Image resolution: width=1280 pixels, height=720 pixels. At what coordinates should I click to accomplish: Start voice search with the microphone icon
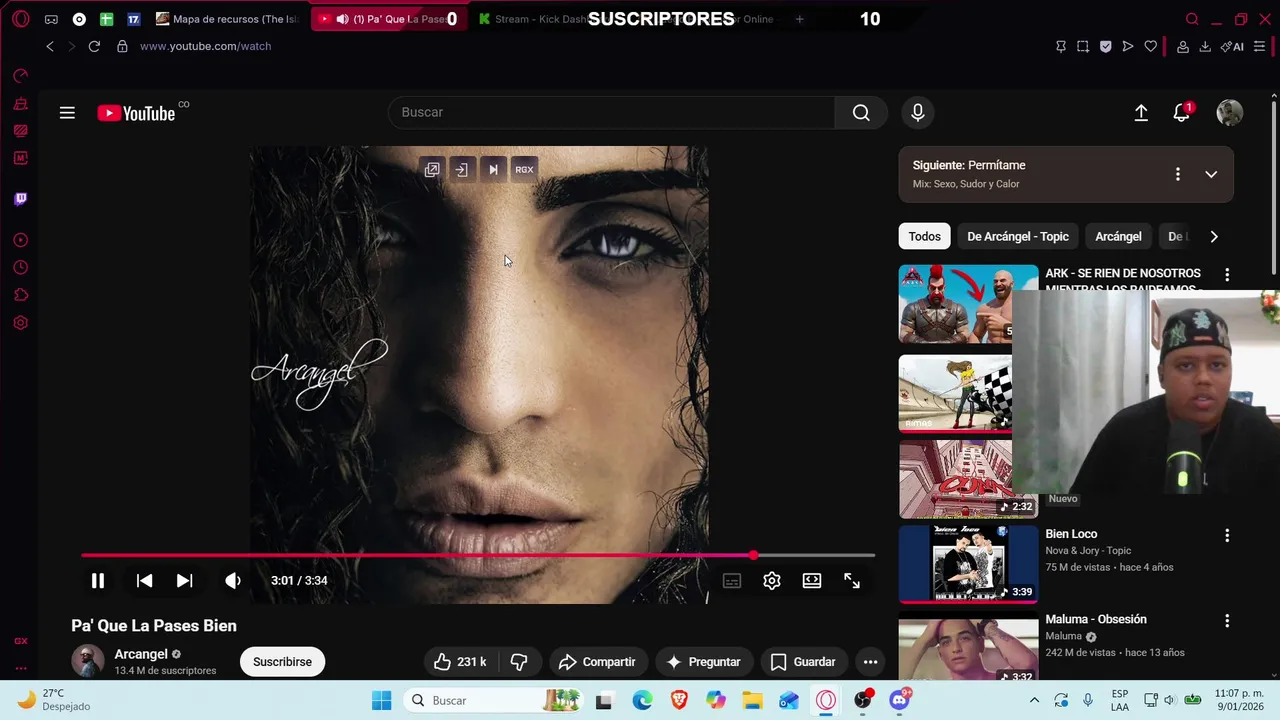pos(918,113)
